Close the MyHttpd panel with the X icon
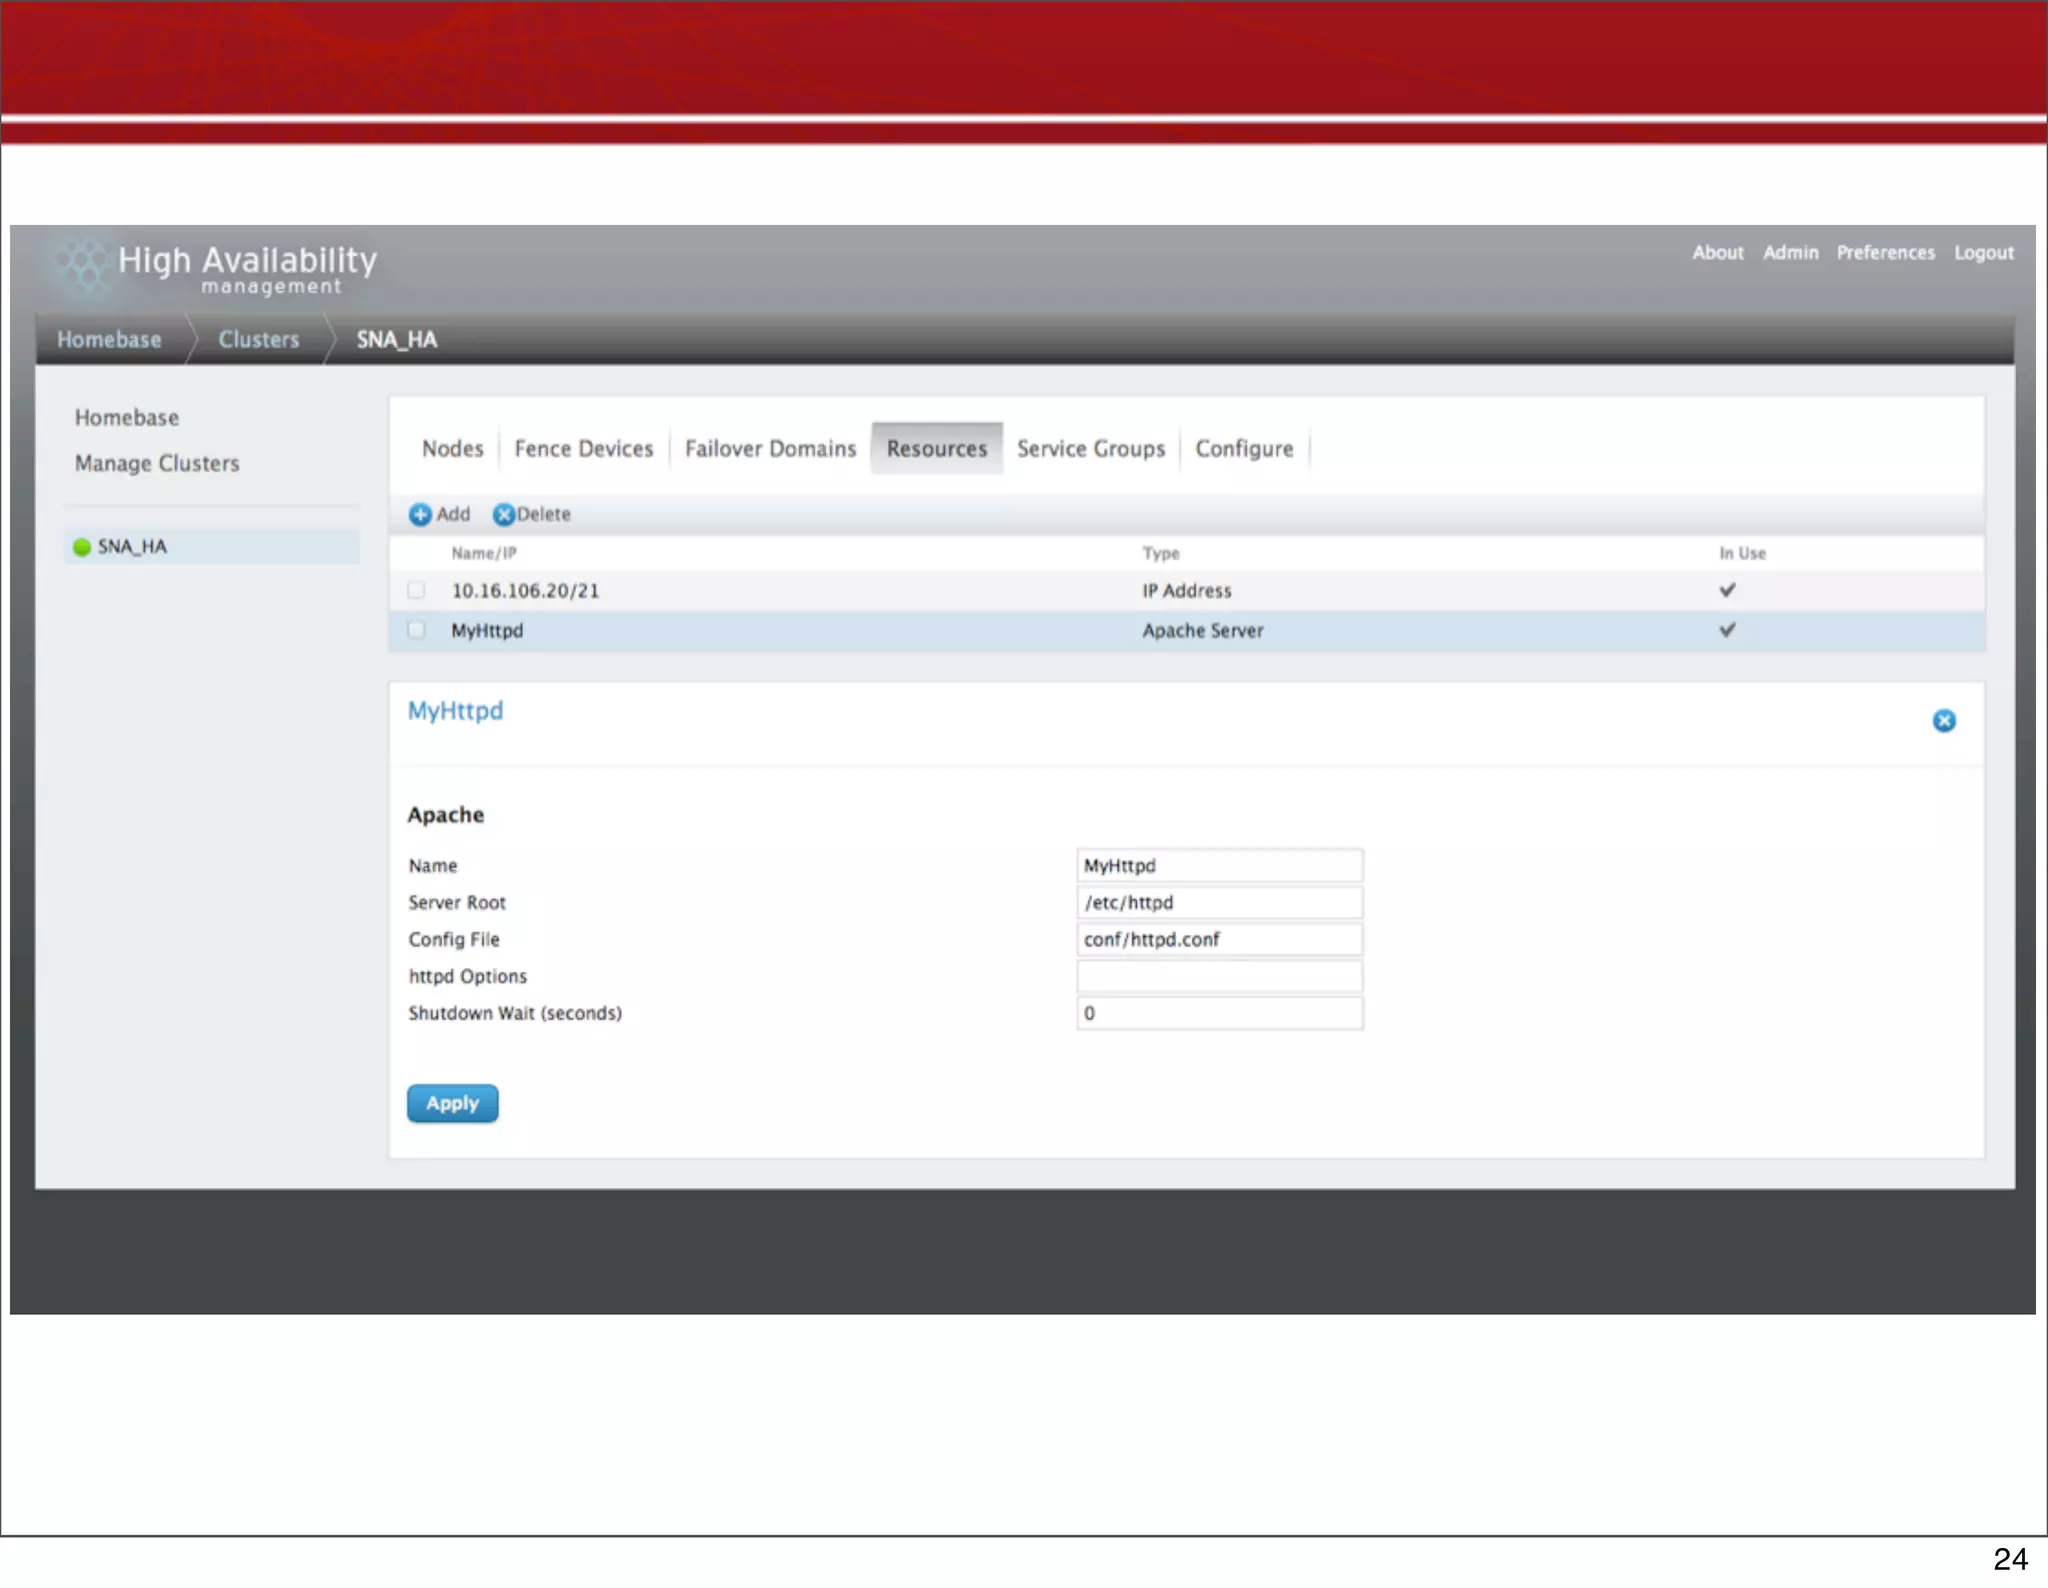2048x1588 pixels. (x=1943, y=721)
